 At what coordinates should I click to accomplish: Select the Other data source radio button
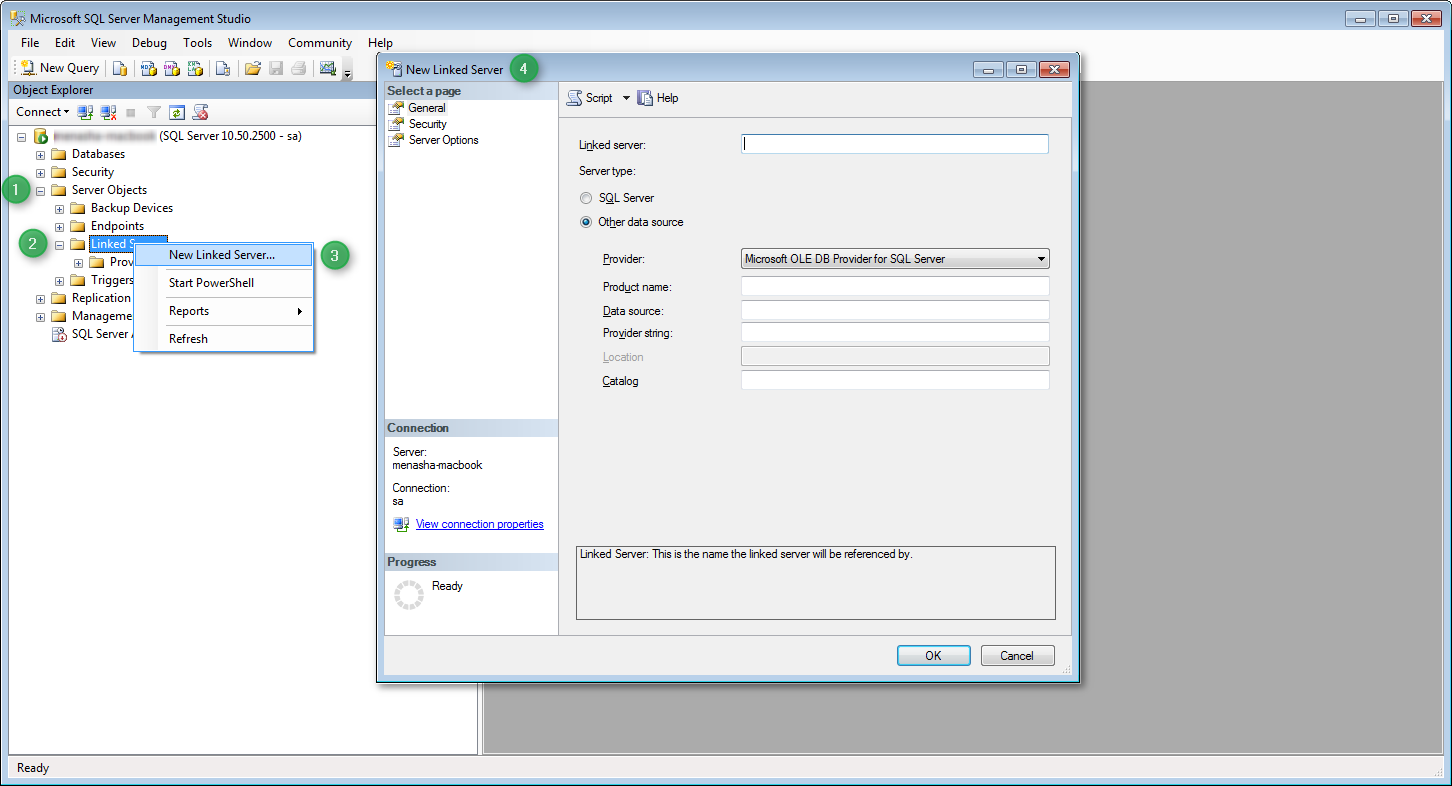point(586,222)
